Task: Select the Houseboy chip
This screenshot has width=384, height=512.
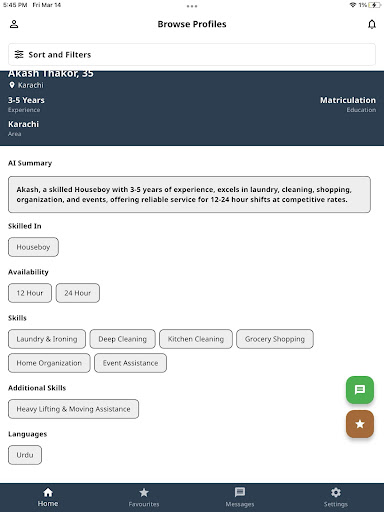Action: [33, 247]
